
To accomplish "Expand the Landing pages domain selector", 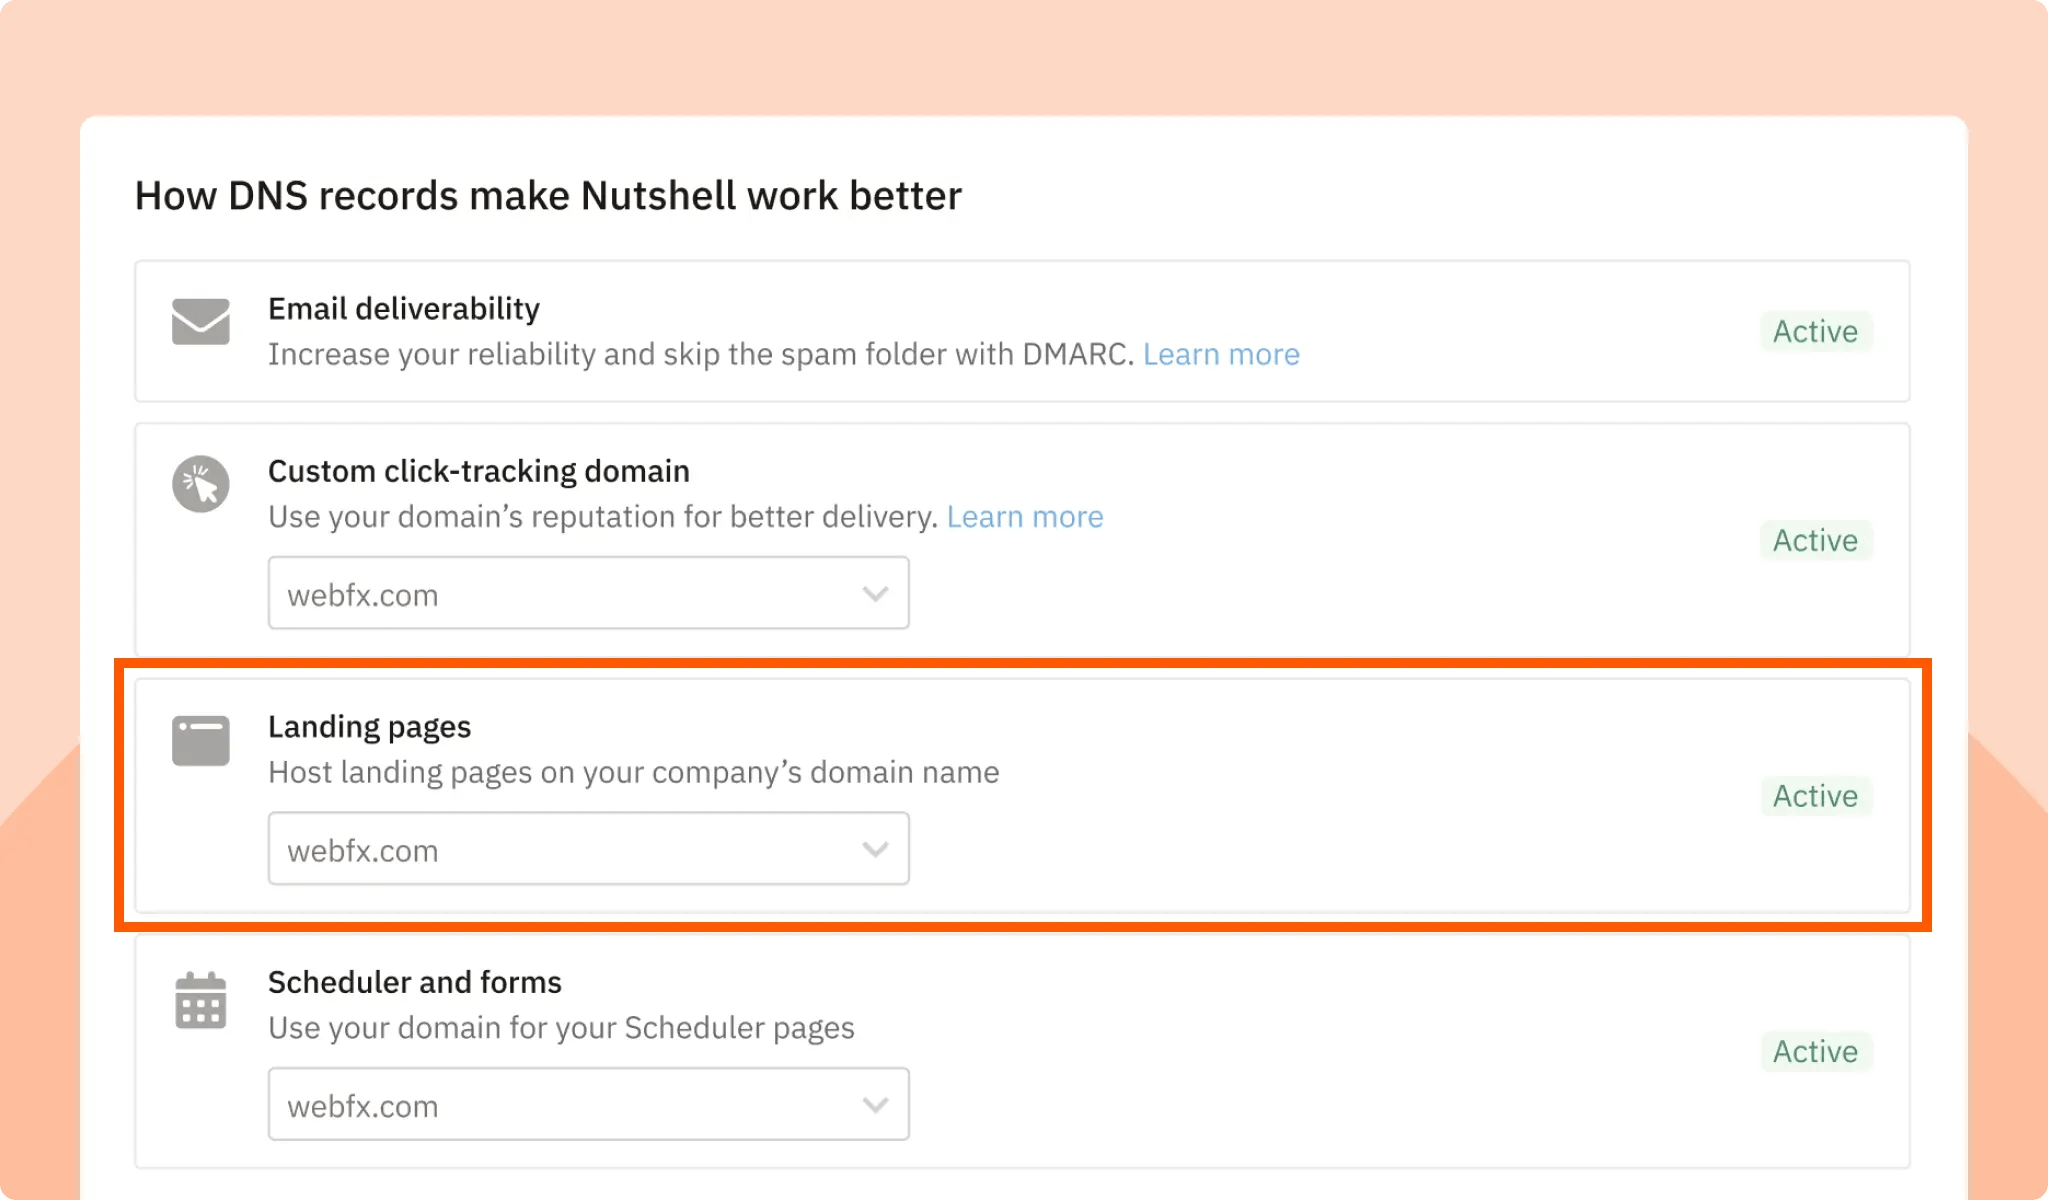I will pyautogui.click(x=588, y=848).
